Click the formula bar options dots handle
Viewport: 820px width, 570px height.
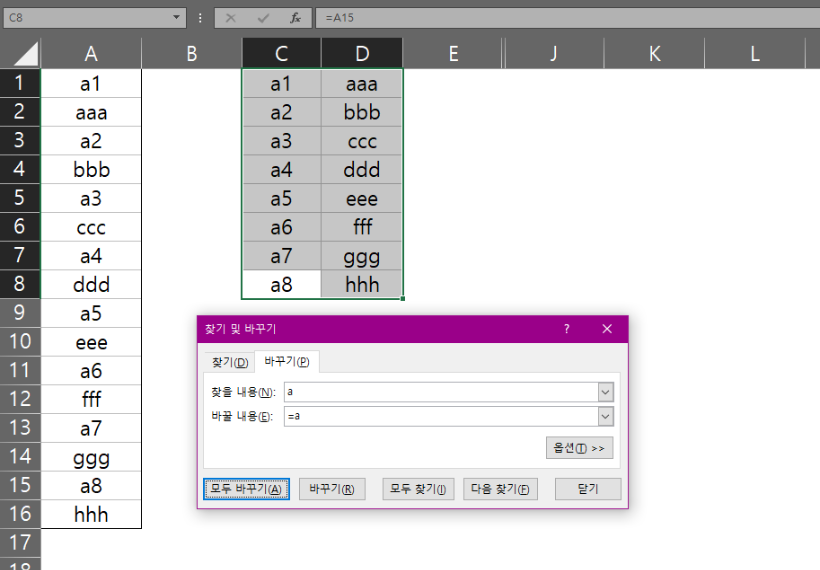point(200,18)
